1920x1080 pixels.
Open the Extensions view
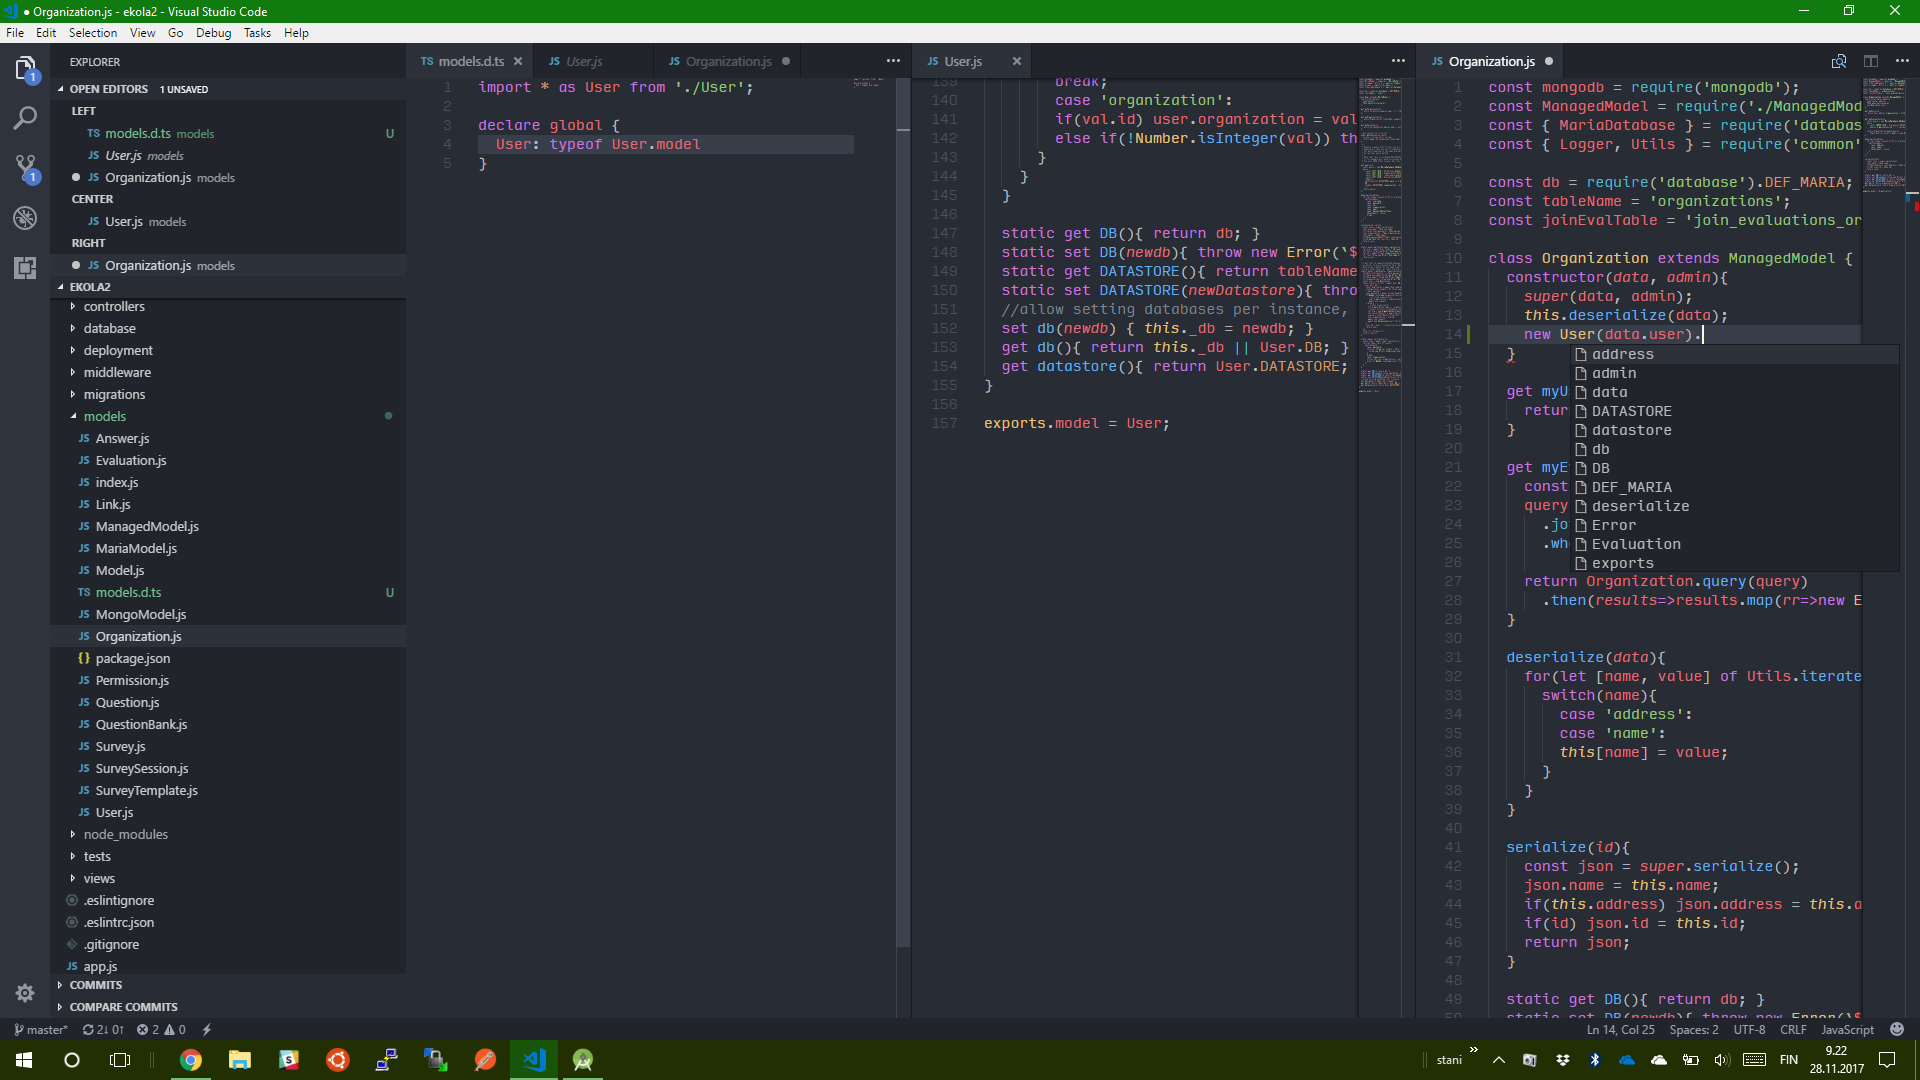coord(25,268)
